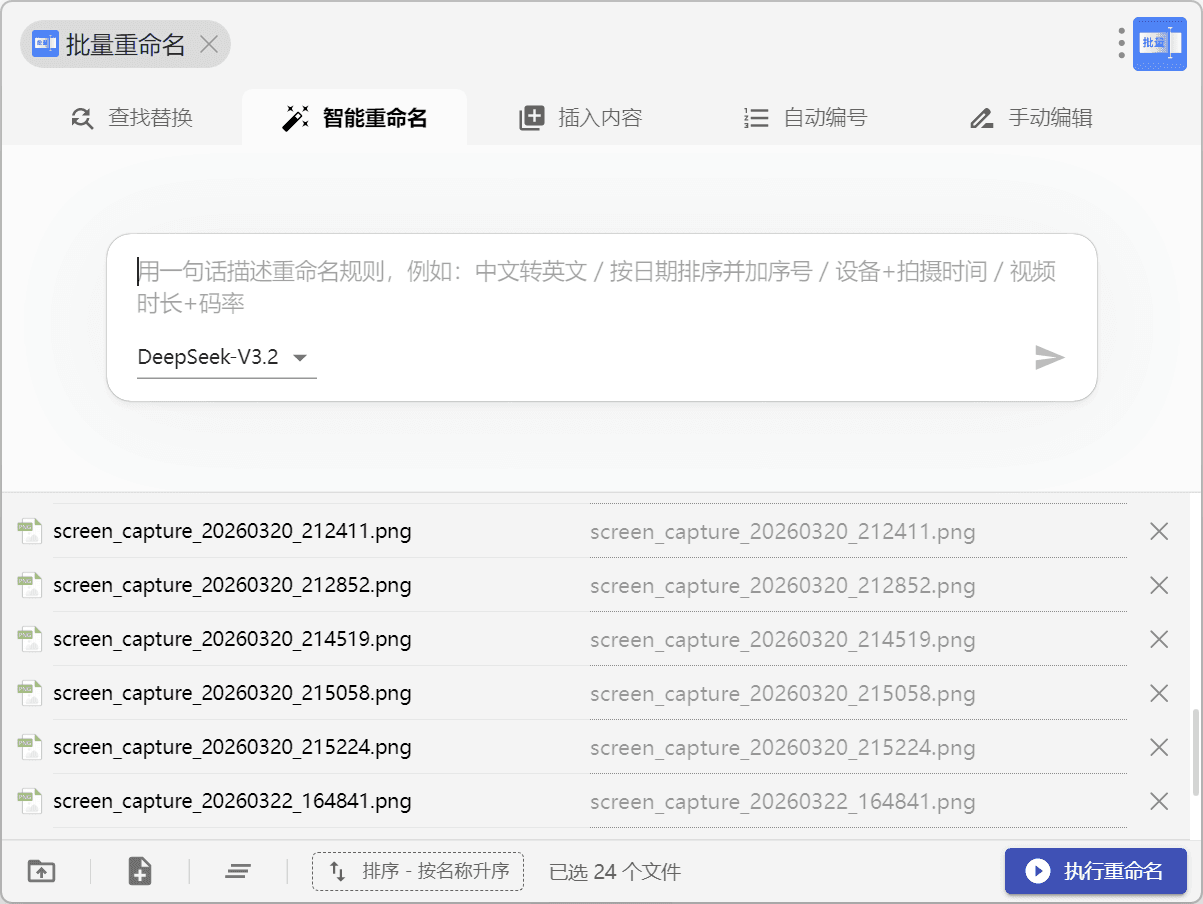Close the 批量重命名 tab chip
This screenshot has width=1203, height=904.
(209, 44)
